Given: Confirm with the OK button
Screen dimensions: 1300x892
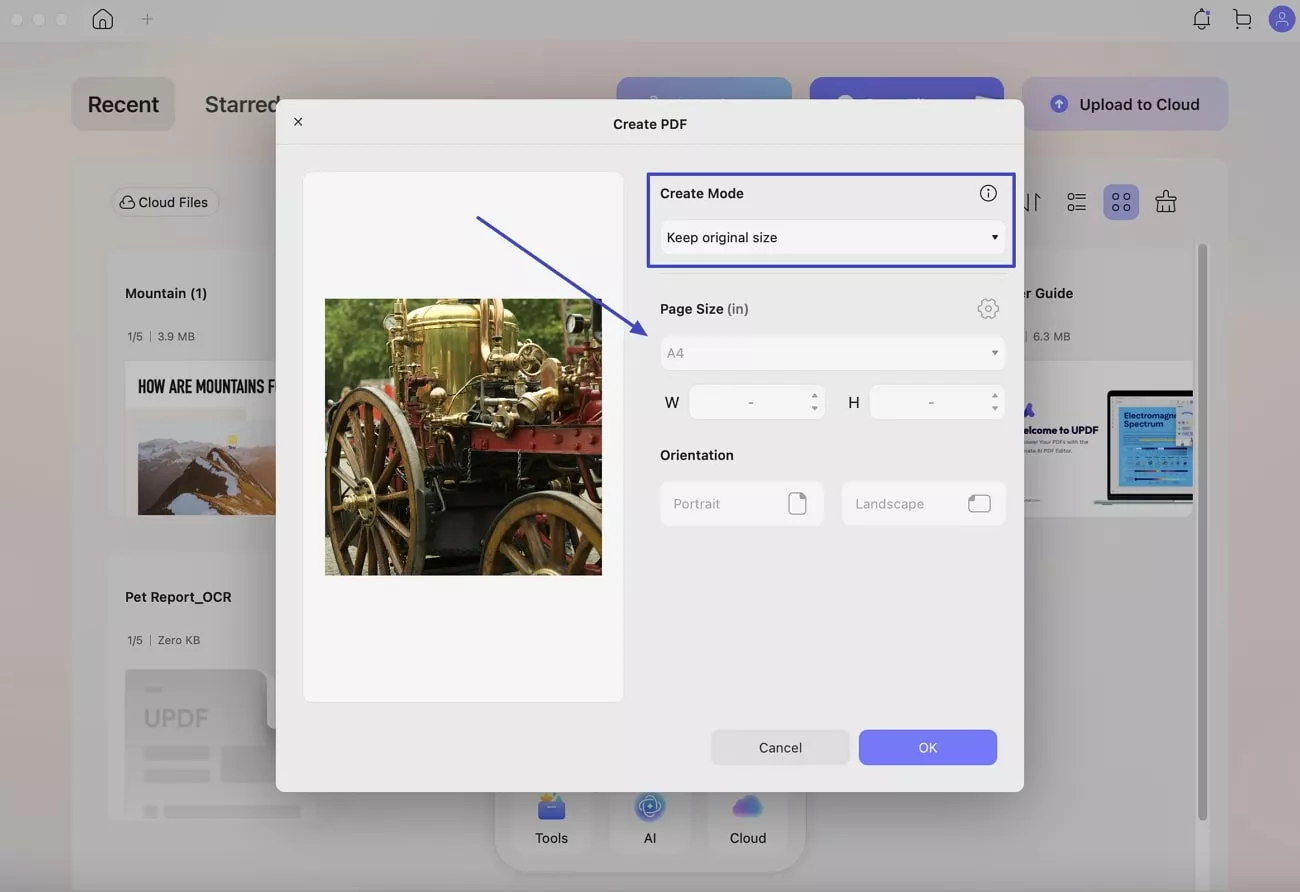Looking at the screenshot, I should point(927,748).
